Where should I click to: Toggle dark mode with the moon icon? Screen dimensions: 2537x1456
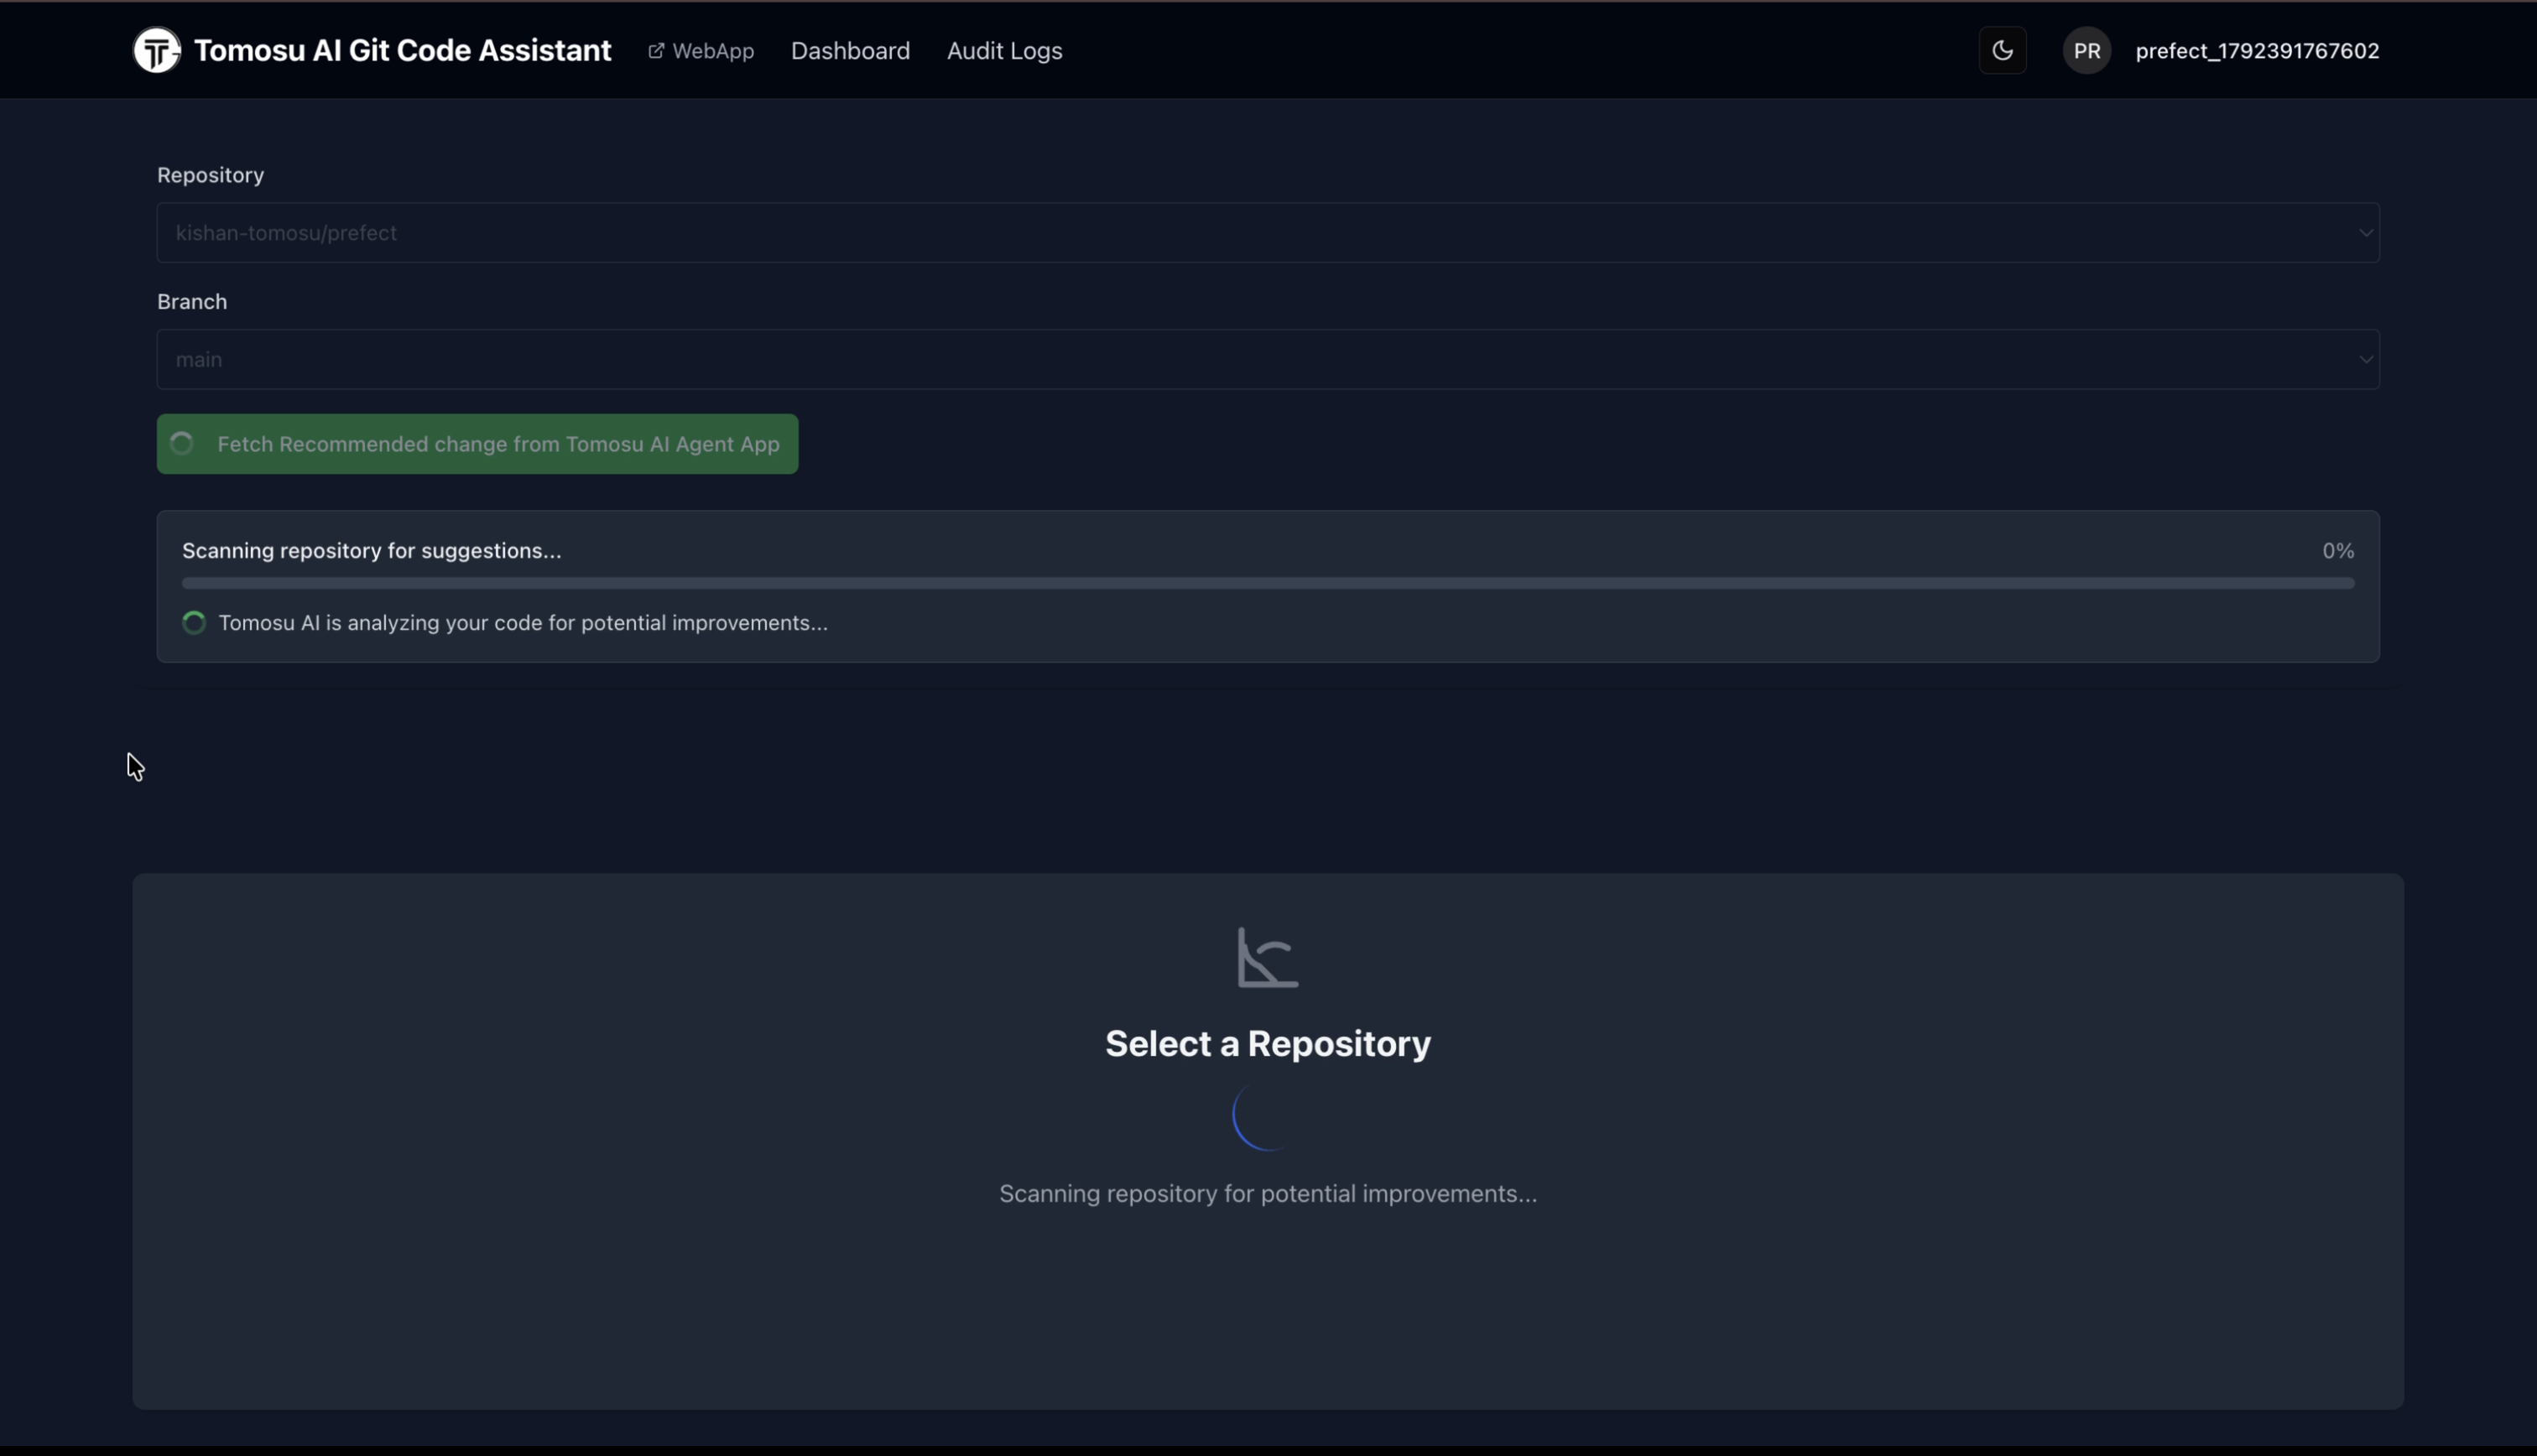(2002, 50)
